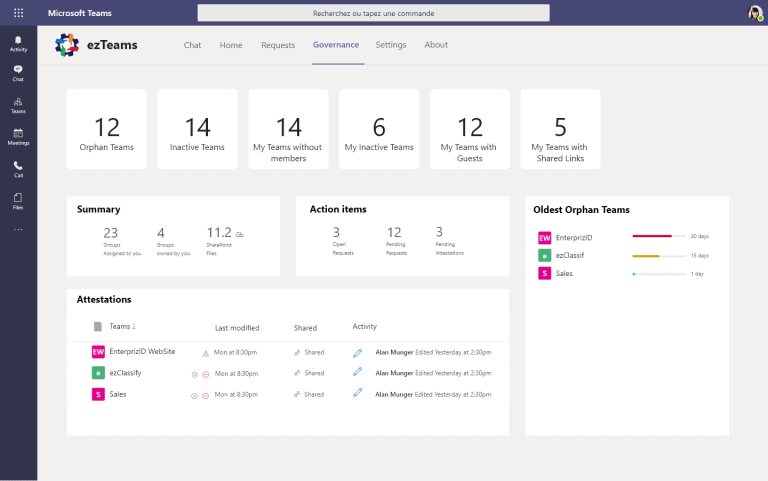768x481 pixels.
Task: Click the green badge next to ezClassify
Action: click(98, 373)
